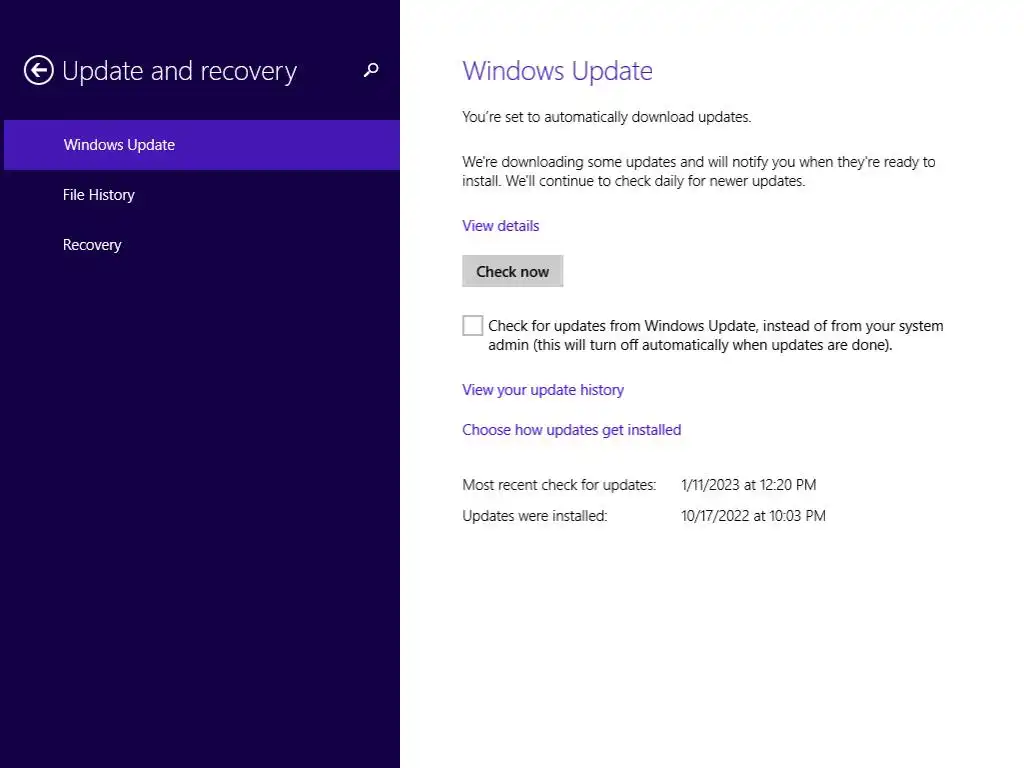Open search with the magnifier icon
The width and height of the screenshot is (1024, 768).
pyautogui.click(x=371, y=70)
